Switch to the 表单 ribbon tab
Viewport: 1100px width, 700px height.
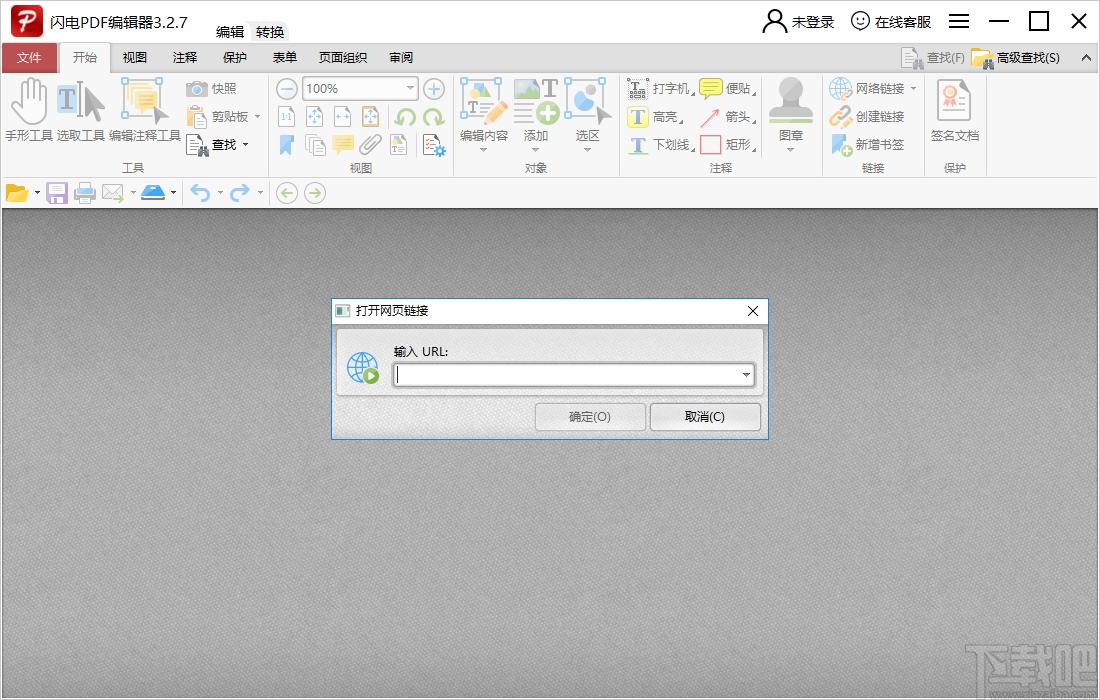[285, 58]
